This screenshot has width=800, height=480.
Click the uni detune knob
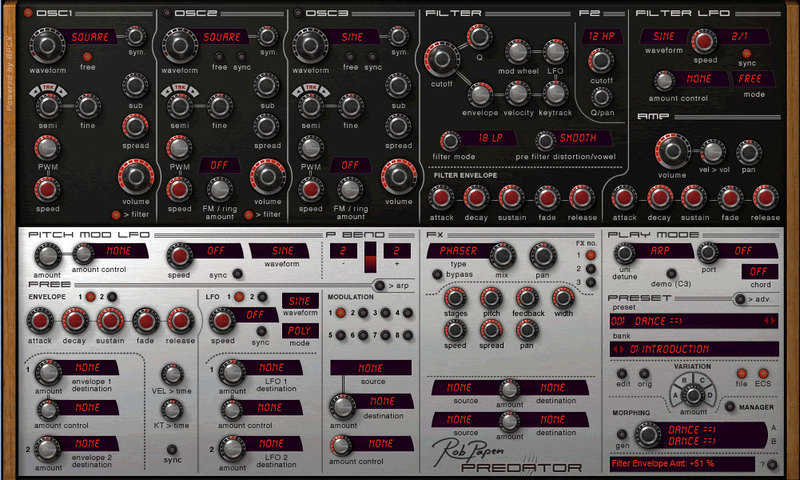click(x=624, y=252)
